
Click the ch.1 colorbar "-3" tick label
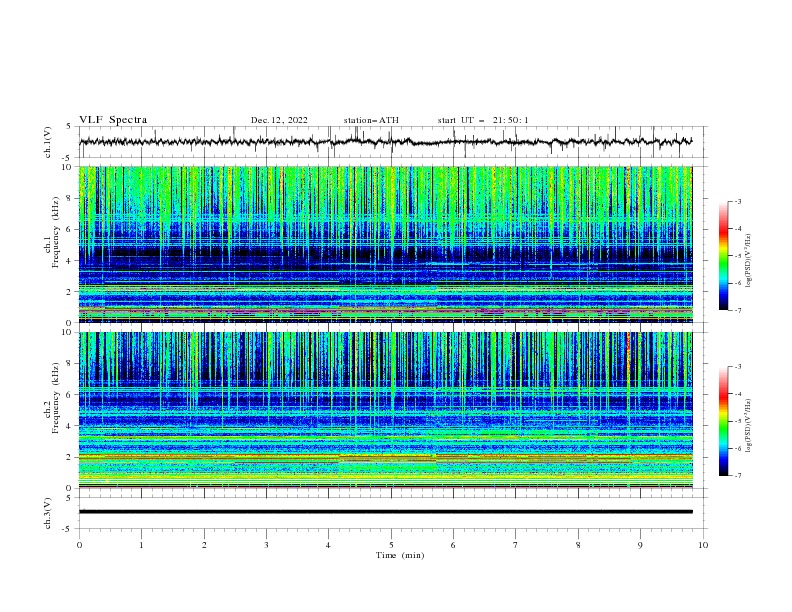pyautogui.click(x=737, y=201)
